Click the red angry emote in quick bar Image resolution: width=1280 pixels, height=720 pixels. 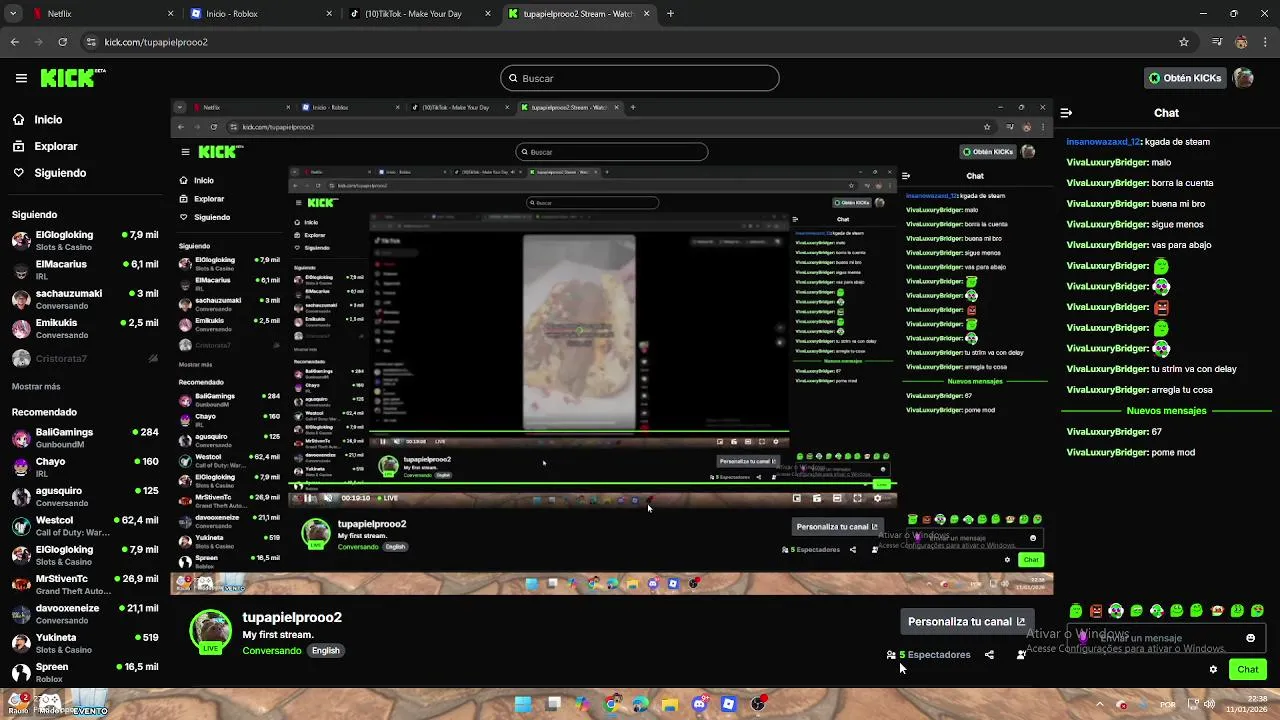point(1096,611)
